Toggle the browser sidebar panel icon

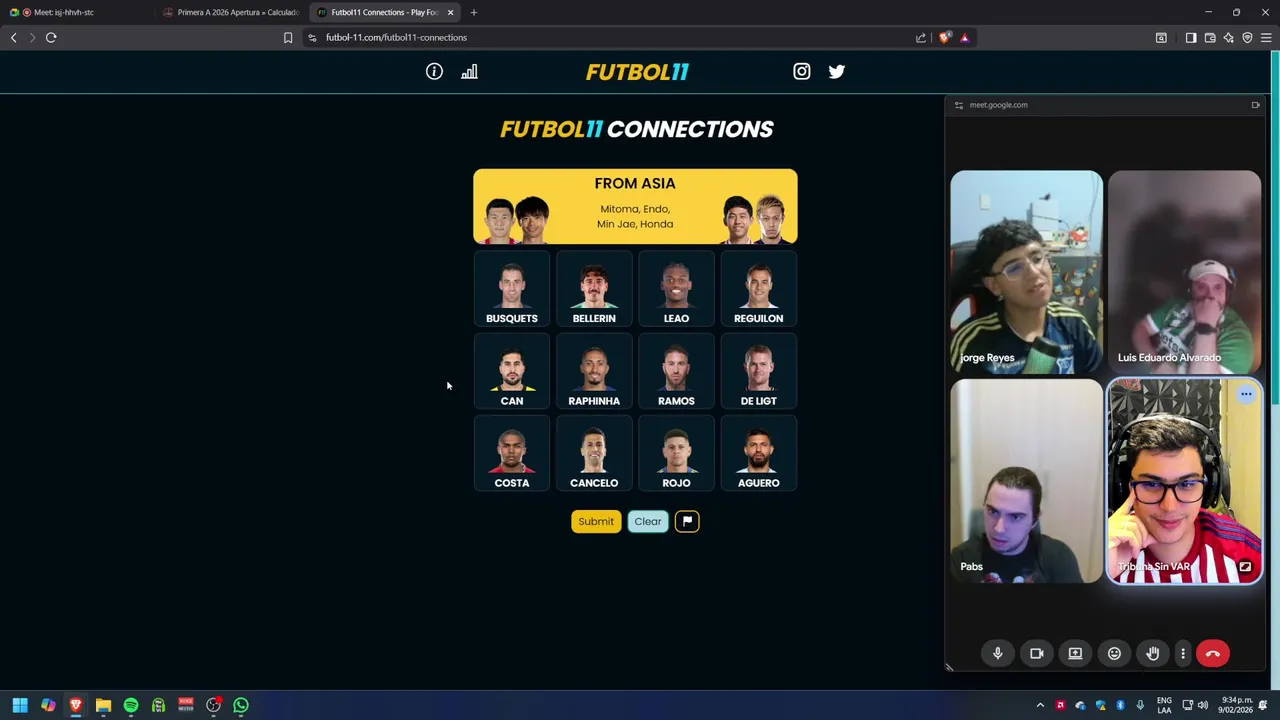(1190, 38)
